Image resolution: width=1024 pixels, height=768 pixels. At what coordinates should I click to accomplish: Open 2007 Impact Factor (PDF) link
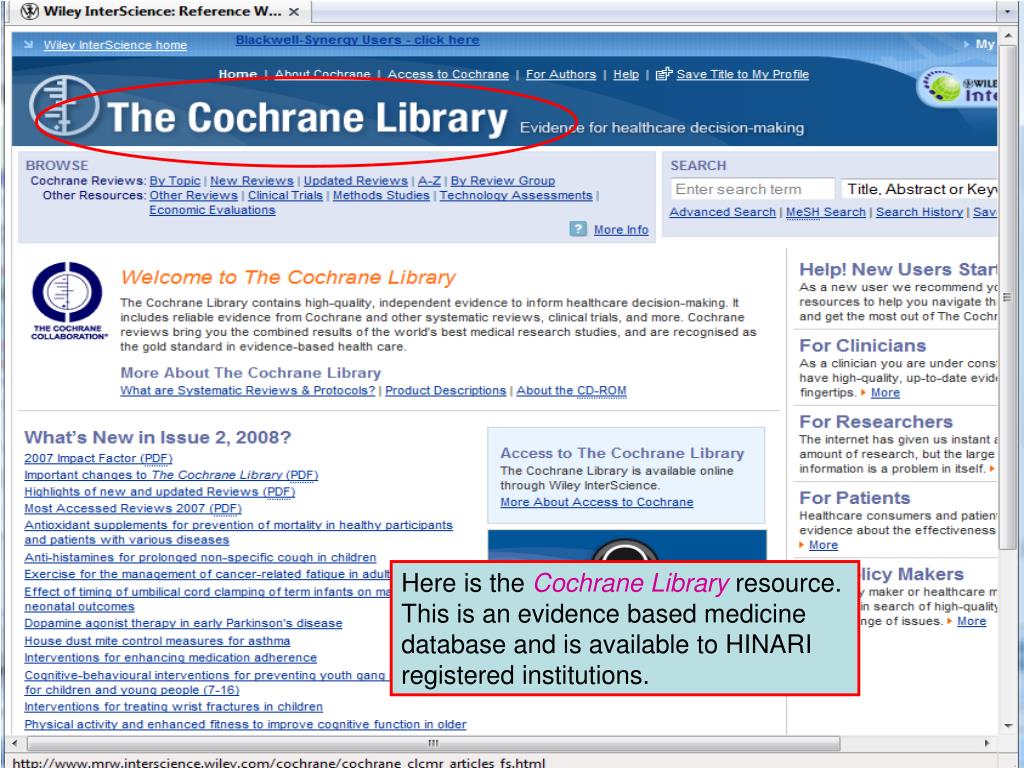click(99, 458)
